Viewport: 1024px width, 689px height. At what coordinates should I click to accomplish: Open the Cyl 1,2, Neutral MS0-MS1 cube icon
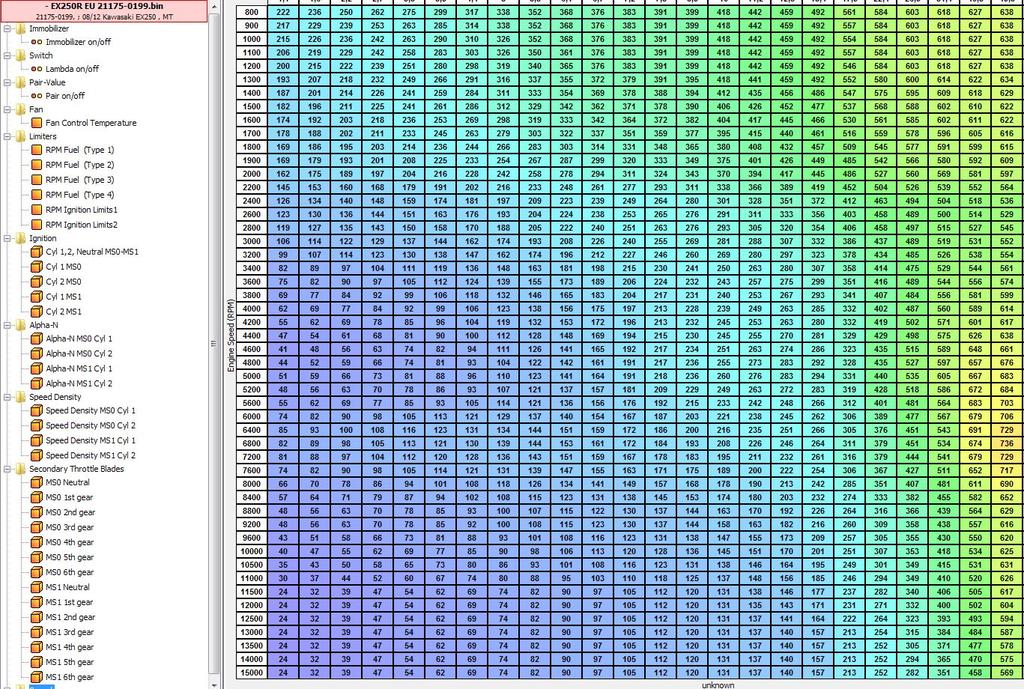37,251
